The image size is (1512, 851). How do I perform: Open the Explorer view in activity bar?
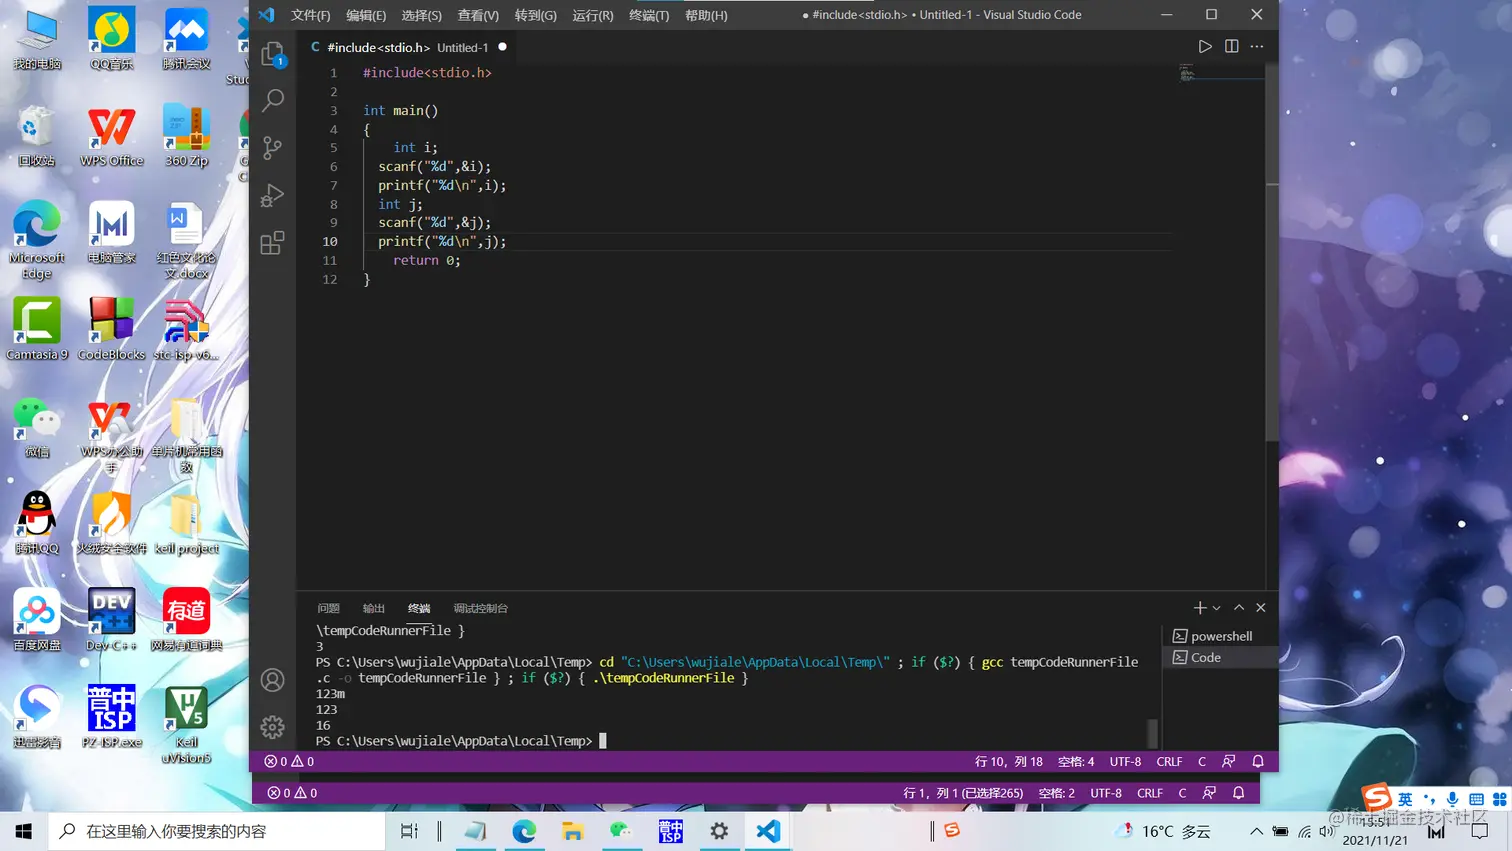tap(272, 54)
